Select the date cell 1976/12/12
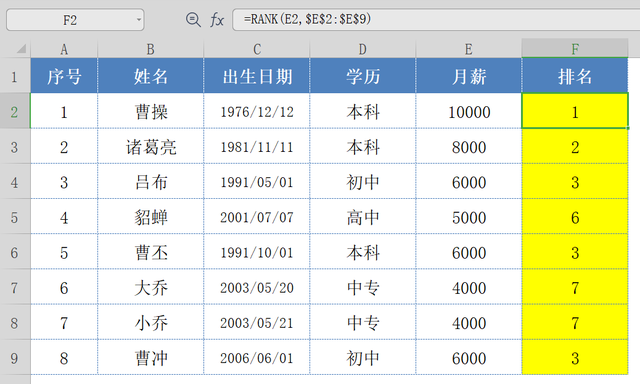 [257, 111]
